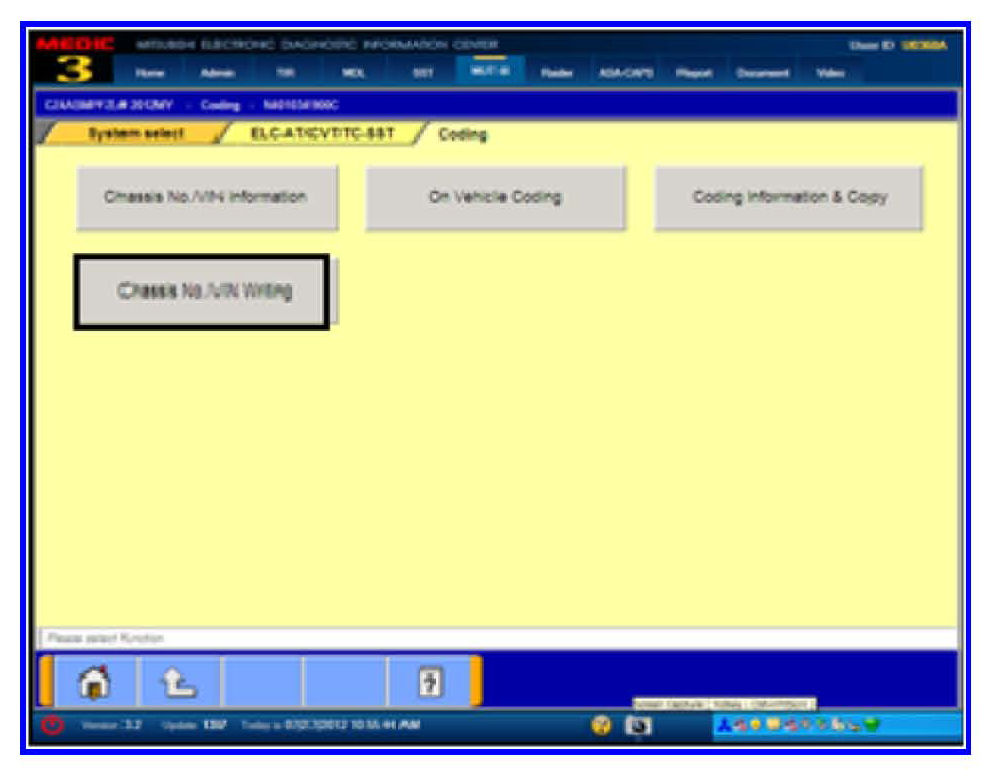Screen dimensions: 995x781
Task: Go to System select breadcrumb tab
Action: [x=136, y=135]
